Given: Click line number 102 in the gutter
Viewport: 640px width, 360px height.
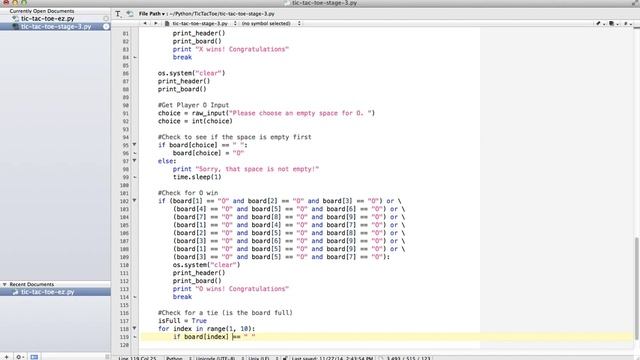Looking at the screenshot, I should point(124,201).
